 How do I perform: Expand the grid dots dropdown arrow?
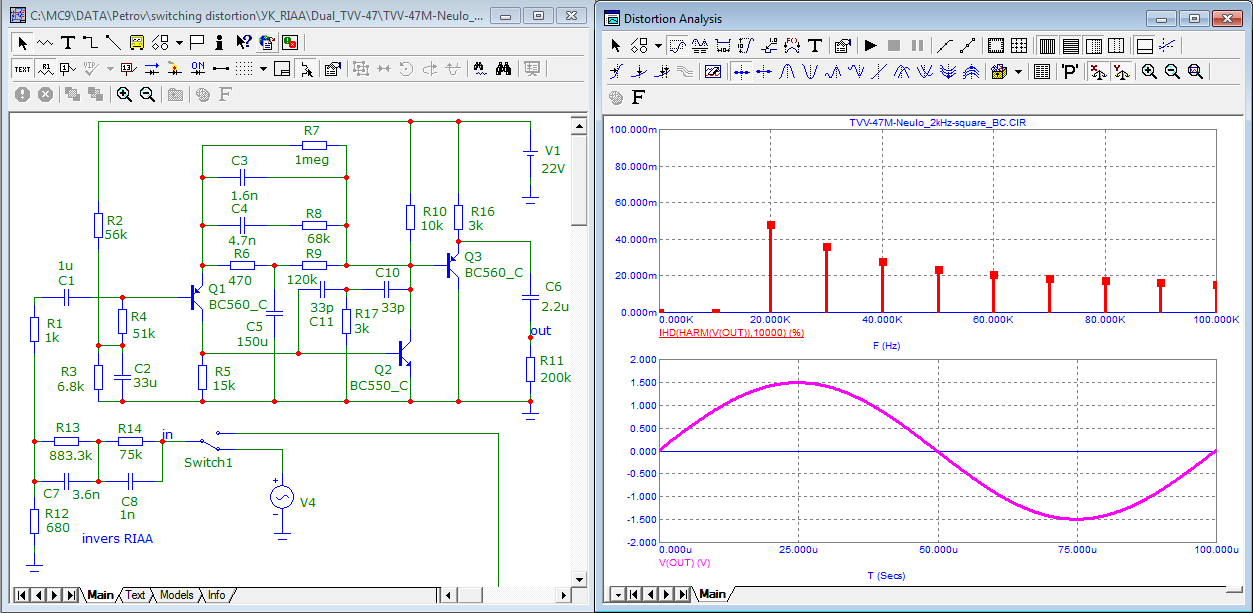263,69
